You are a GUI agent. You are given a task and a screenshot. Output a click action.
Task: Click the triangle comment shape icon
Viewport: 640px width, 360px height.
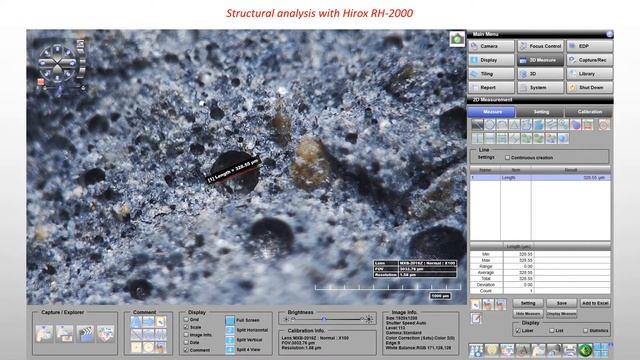click(x=136, y=322)
